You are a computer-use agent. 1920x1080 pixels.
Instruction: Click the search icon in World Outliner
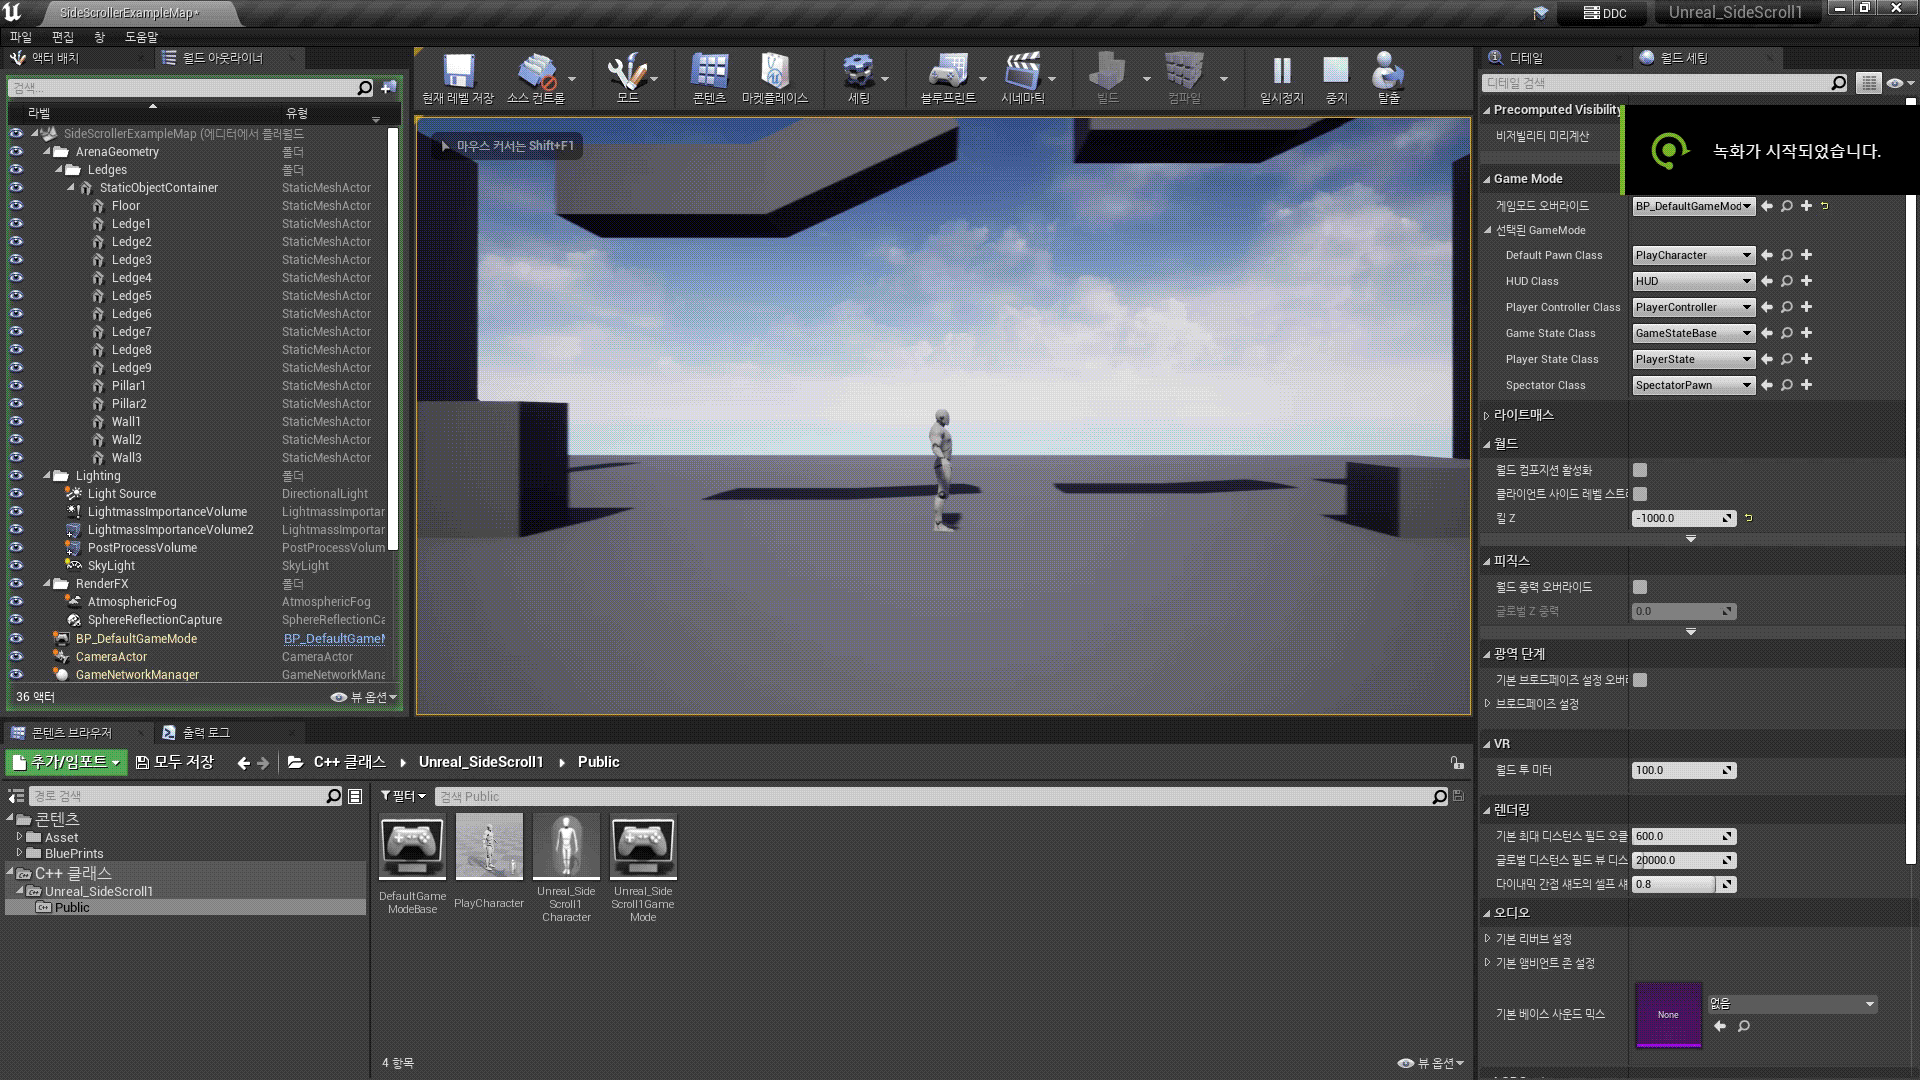point(365,88)
